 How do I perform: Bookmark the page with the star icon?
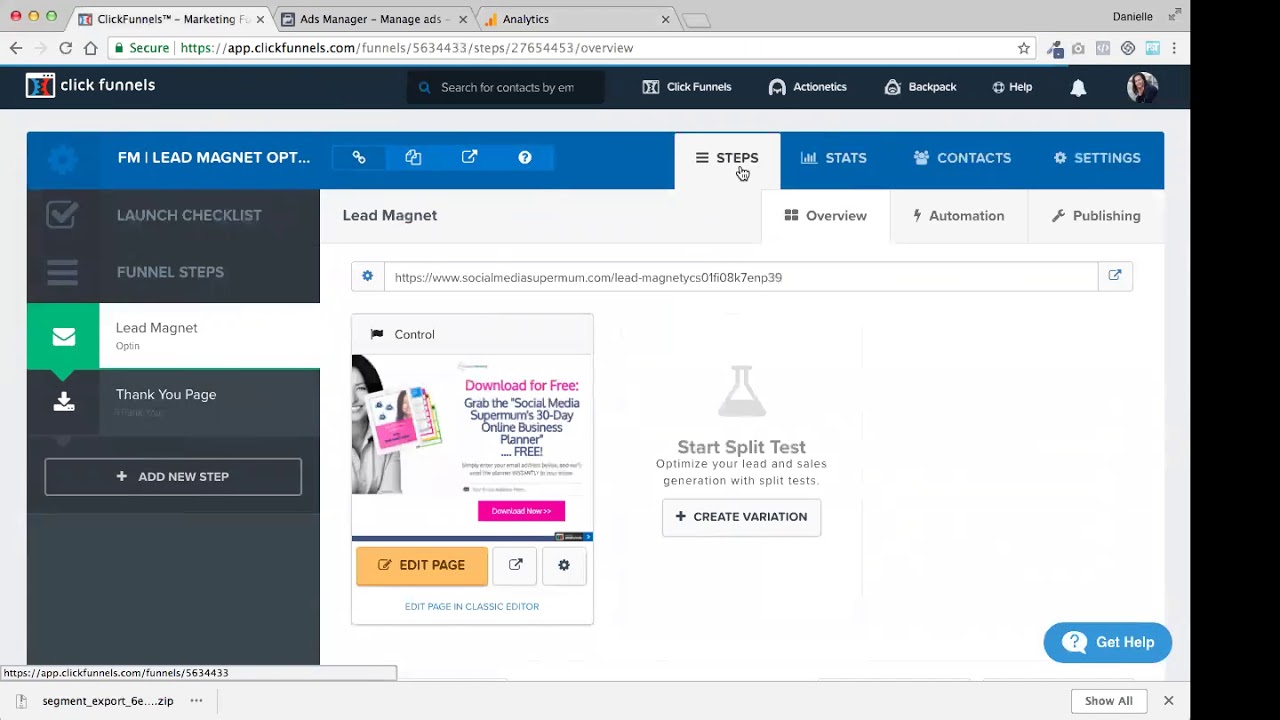1023,48
